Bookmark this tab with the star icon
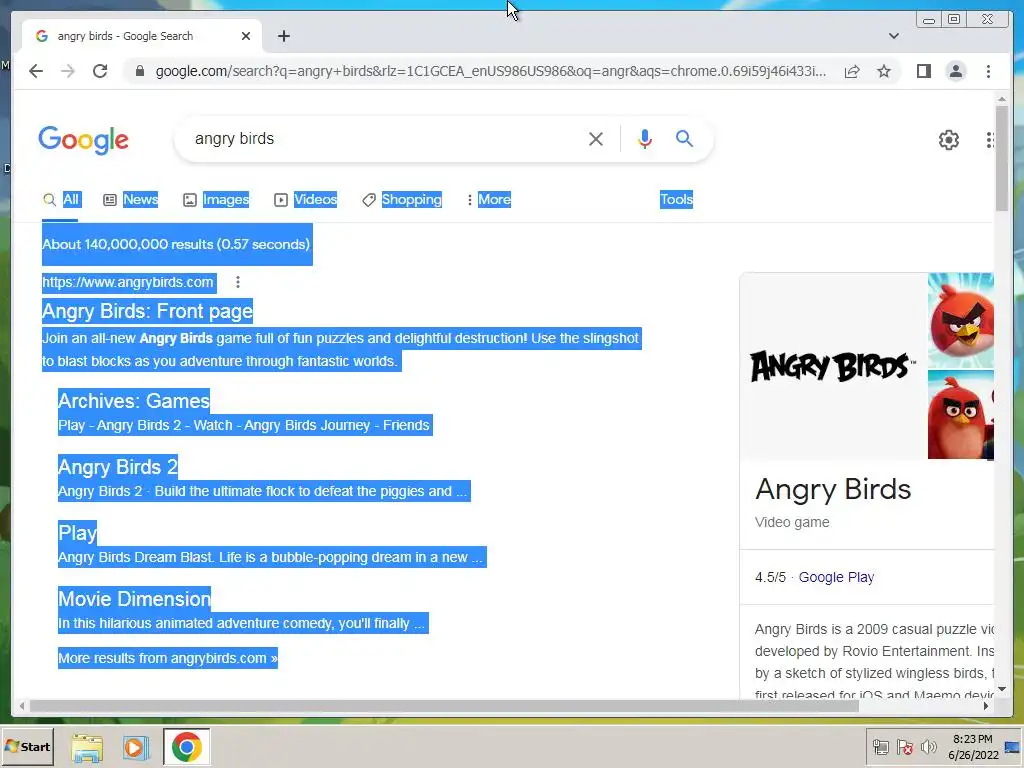 coord(884,71)
